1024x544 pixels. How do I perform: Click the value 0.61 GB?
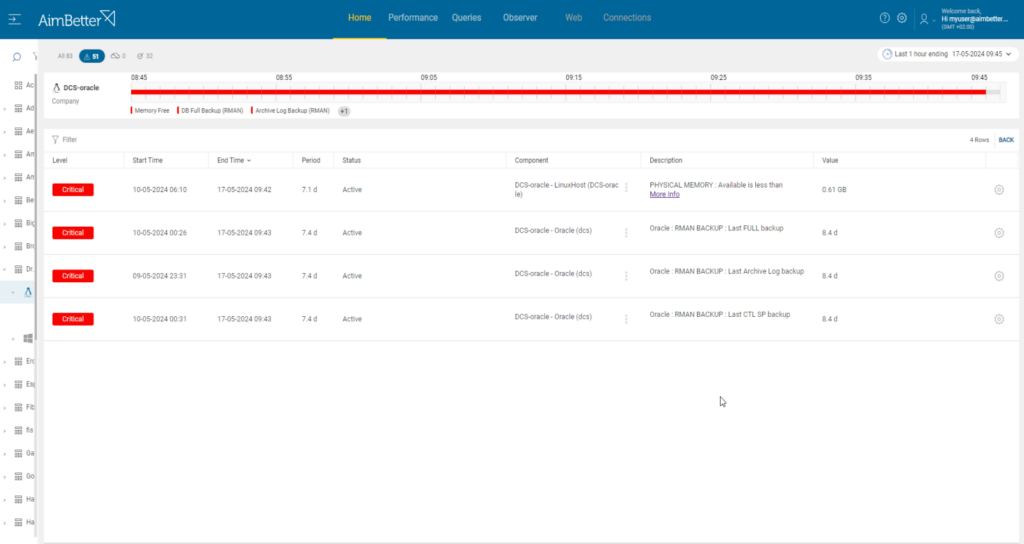[834, 190]
